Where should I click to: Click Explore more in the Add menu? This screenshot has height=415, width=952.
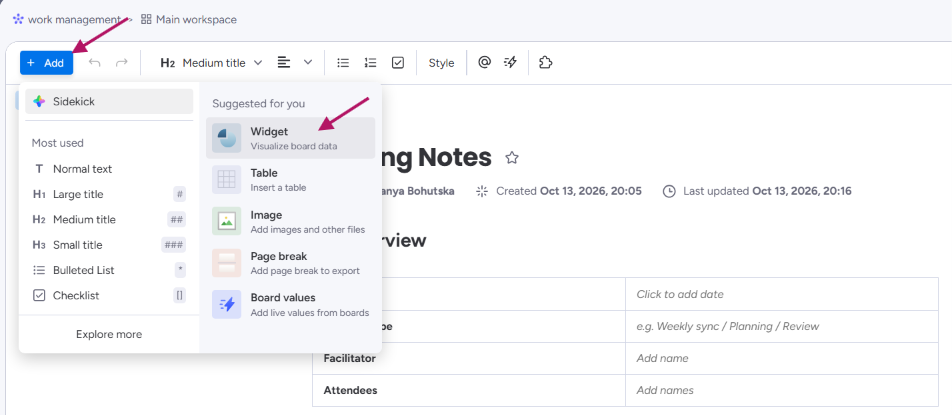[x=109, y=334]
